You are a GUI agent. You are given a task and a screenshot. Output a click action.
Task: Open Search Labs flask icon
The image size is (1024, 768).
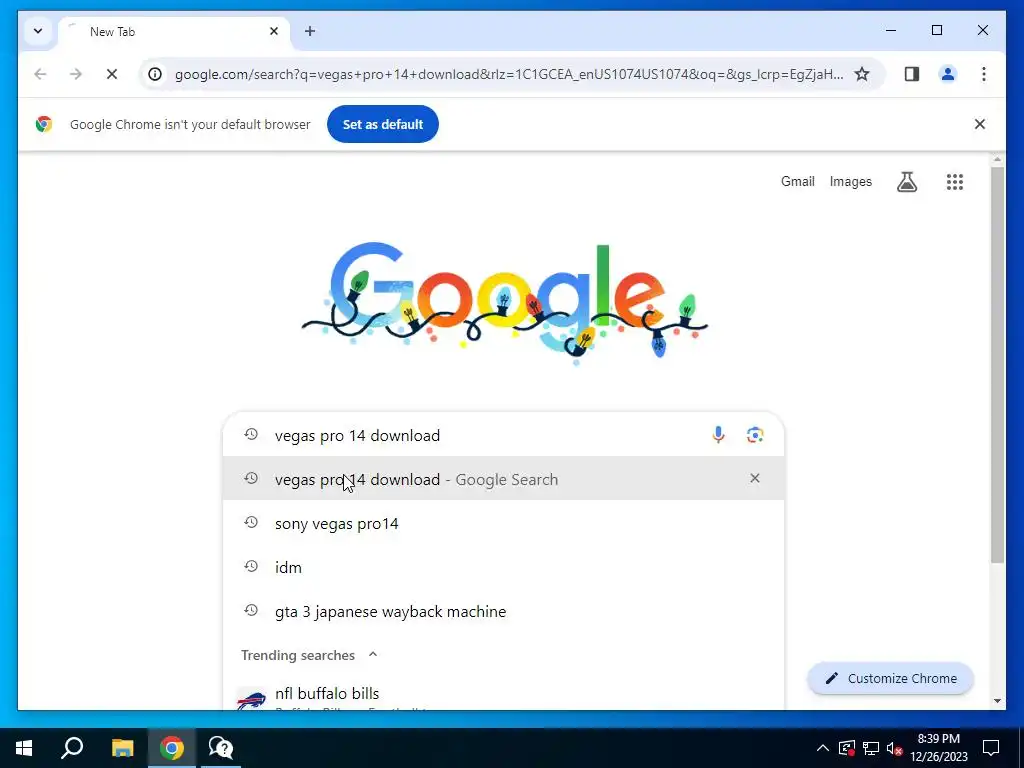pos(906,182)
